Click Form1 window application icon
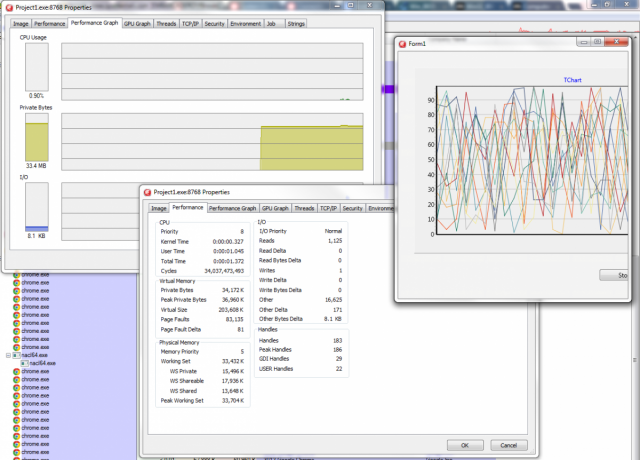Image resolution: width=640 pixels, height=460 pixels. click(x=402, y=44)
